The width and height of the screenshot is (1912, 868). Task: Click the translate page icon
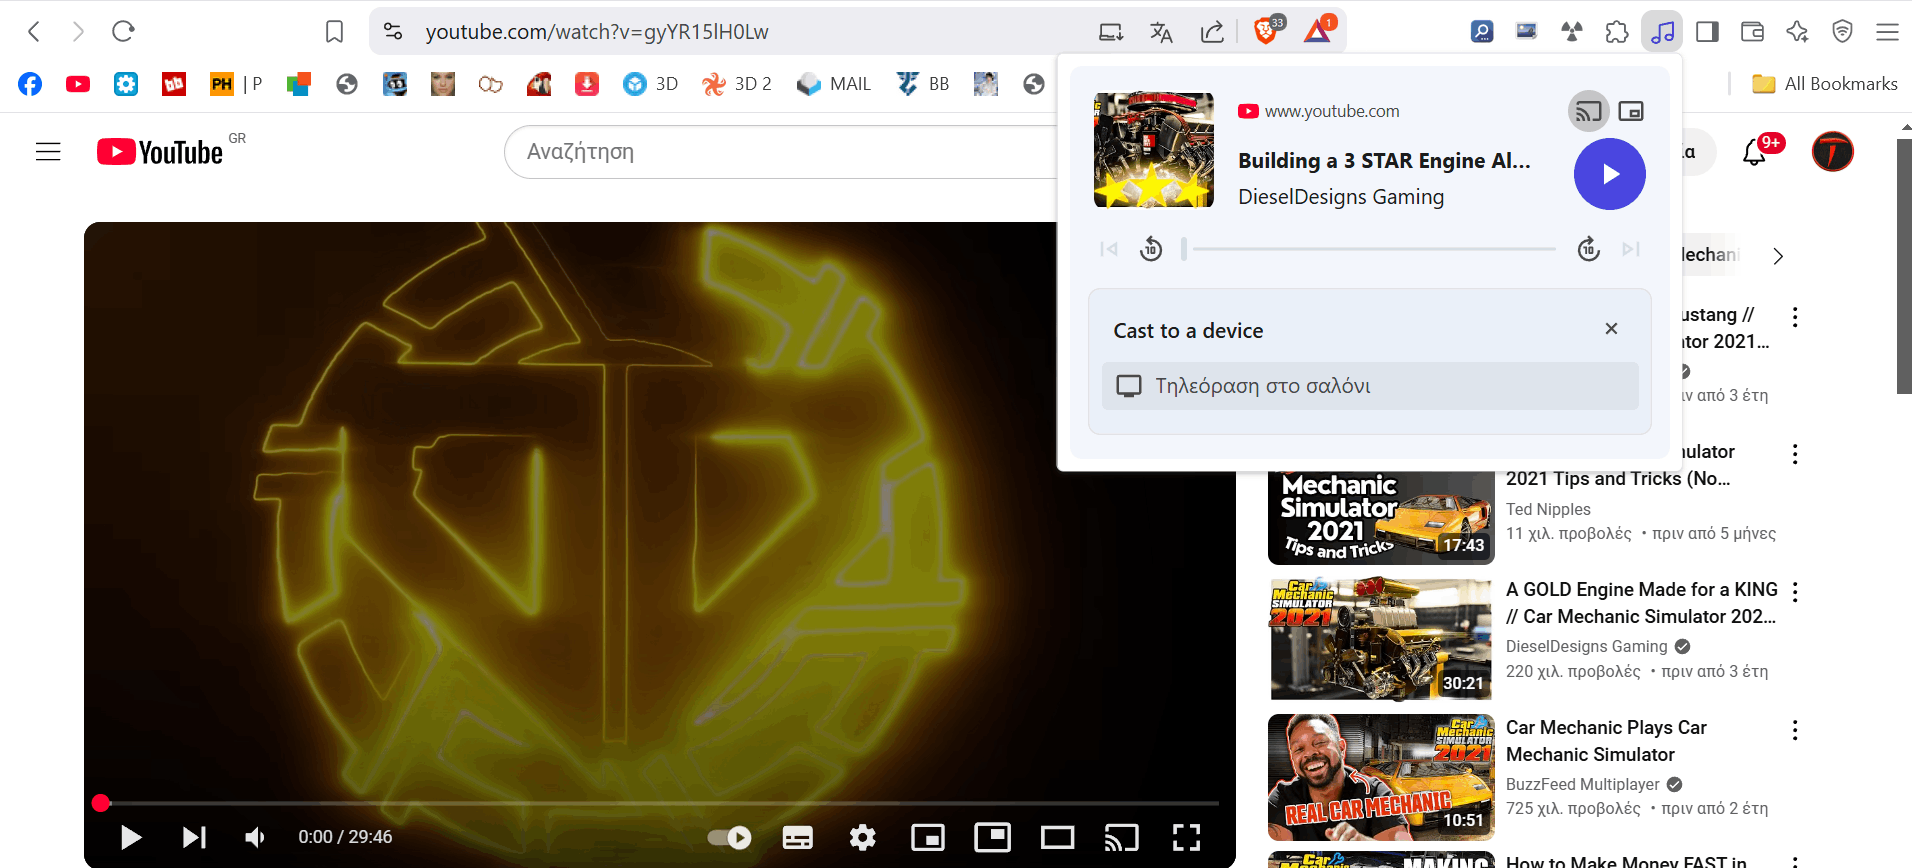click(x=1161, y=32)
